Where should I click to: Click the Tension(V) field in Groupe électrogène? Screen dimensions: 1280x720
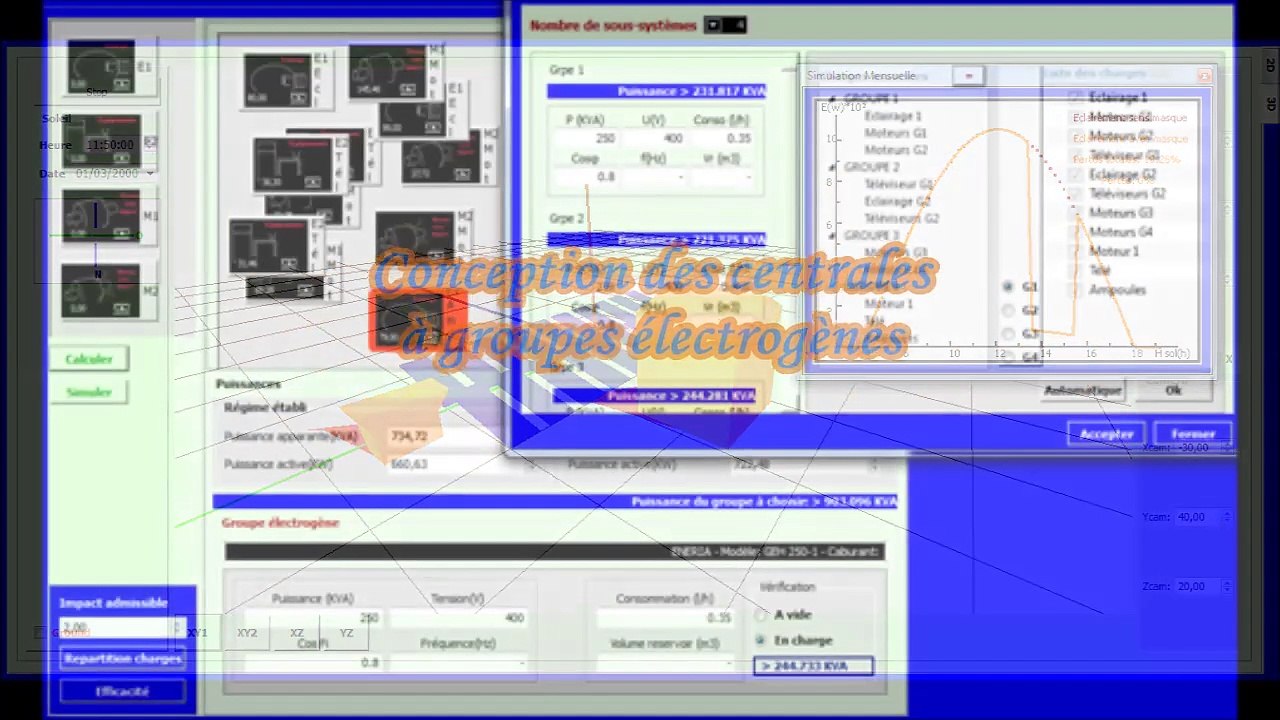click(458, 618)
